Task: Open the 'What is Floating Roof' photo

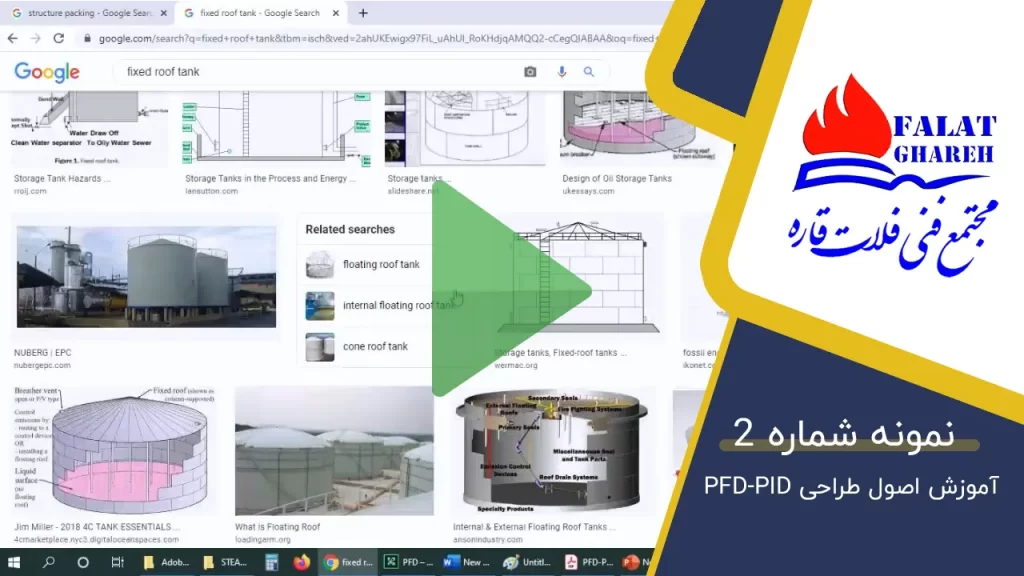Action: (x=334, y=451)
